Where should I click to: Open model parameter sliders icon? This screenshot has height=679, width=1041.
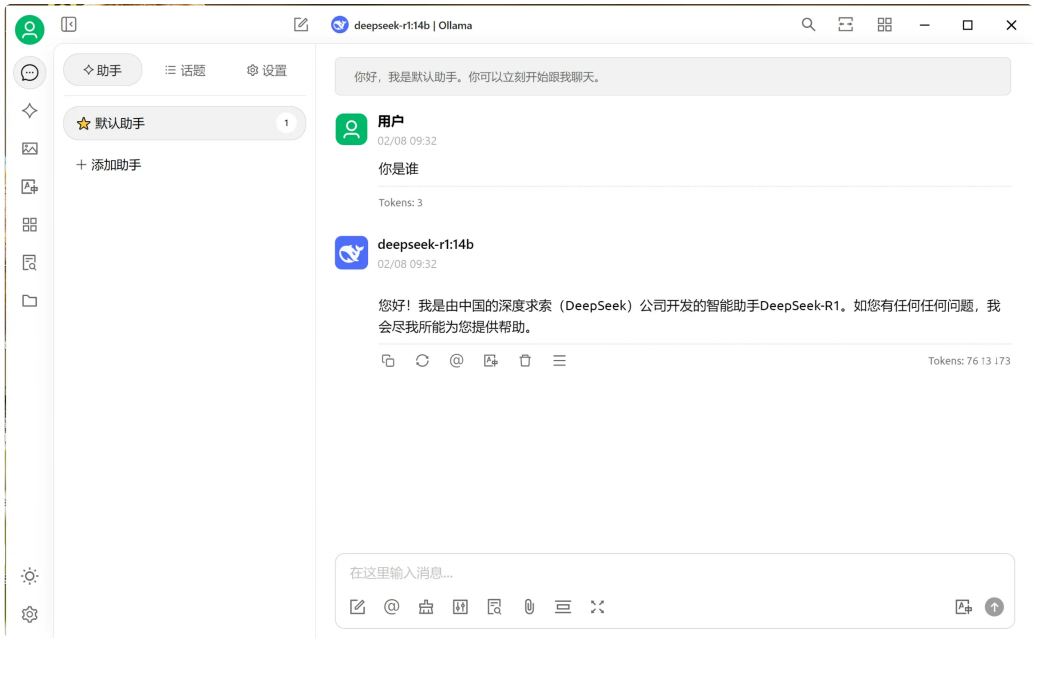[x=460, y=607]
